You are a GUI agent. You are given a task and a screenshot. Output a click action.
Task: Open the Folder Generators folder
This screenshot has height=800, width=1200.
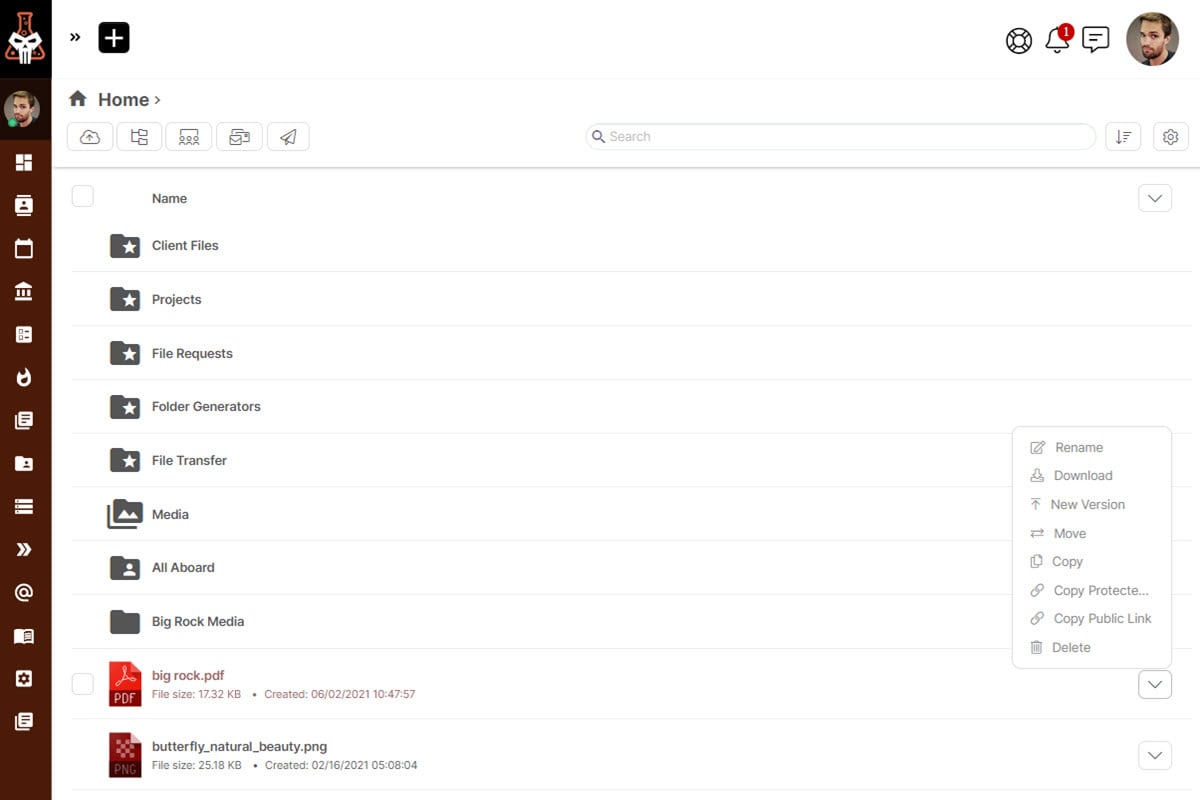tap(206, 406)
